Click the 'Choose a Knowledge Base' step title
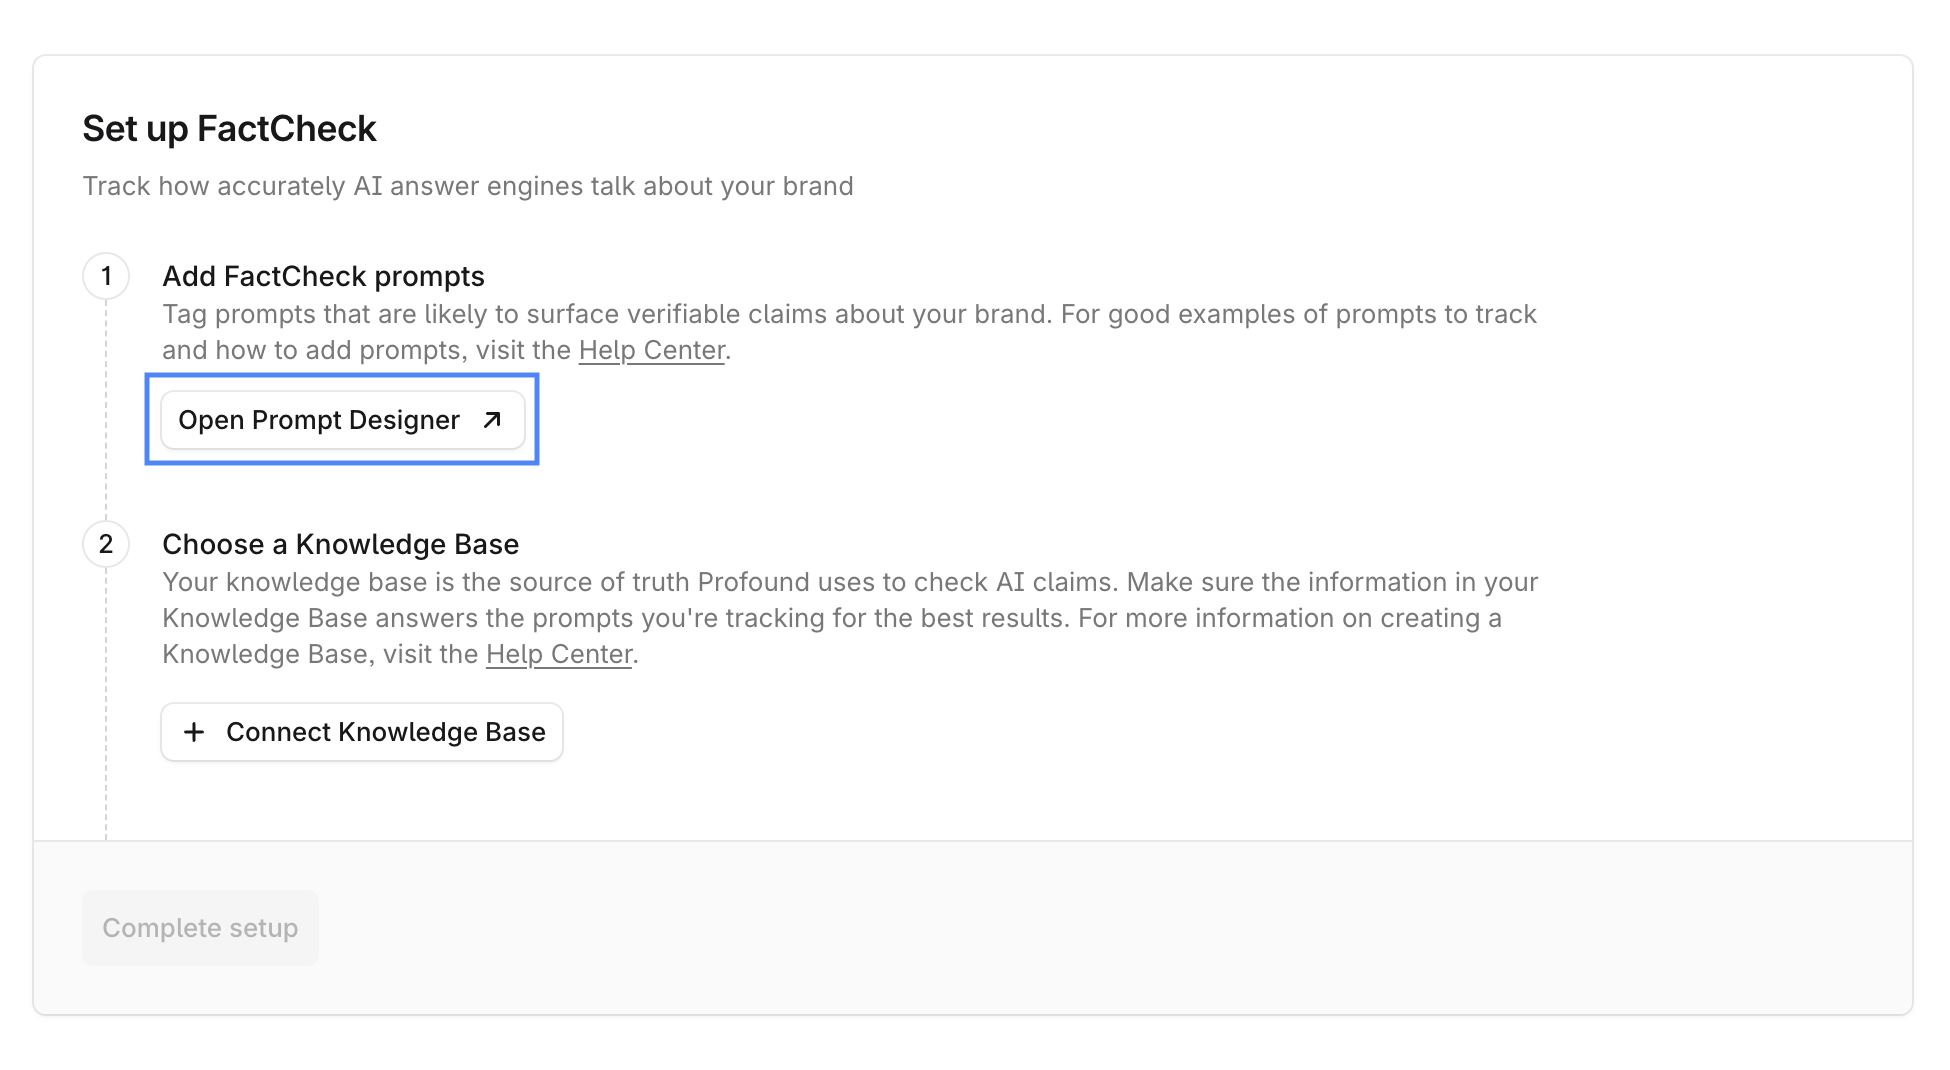This screenshot has width=1950, height=1070. click(341, 544)
